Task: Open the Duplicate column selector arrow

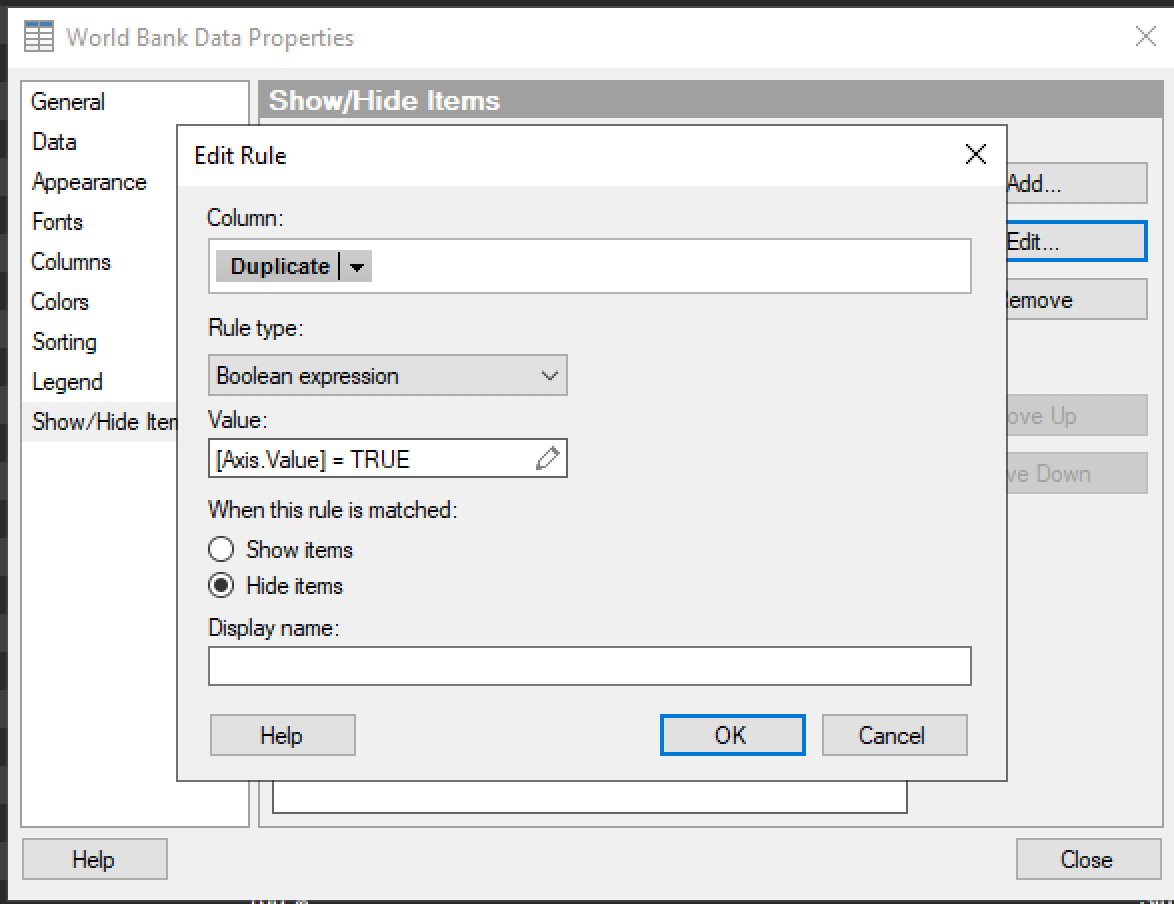Action: (357, 267)
